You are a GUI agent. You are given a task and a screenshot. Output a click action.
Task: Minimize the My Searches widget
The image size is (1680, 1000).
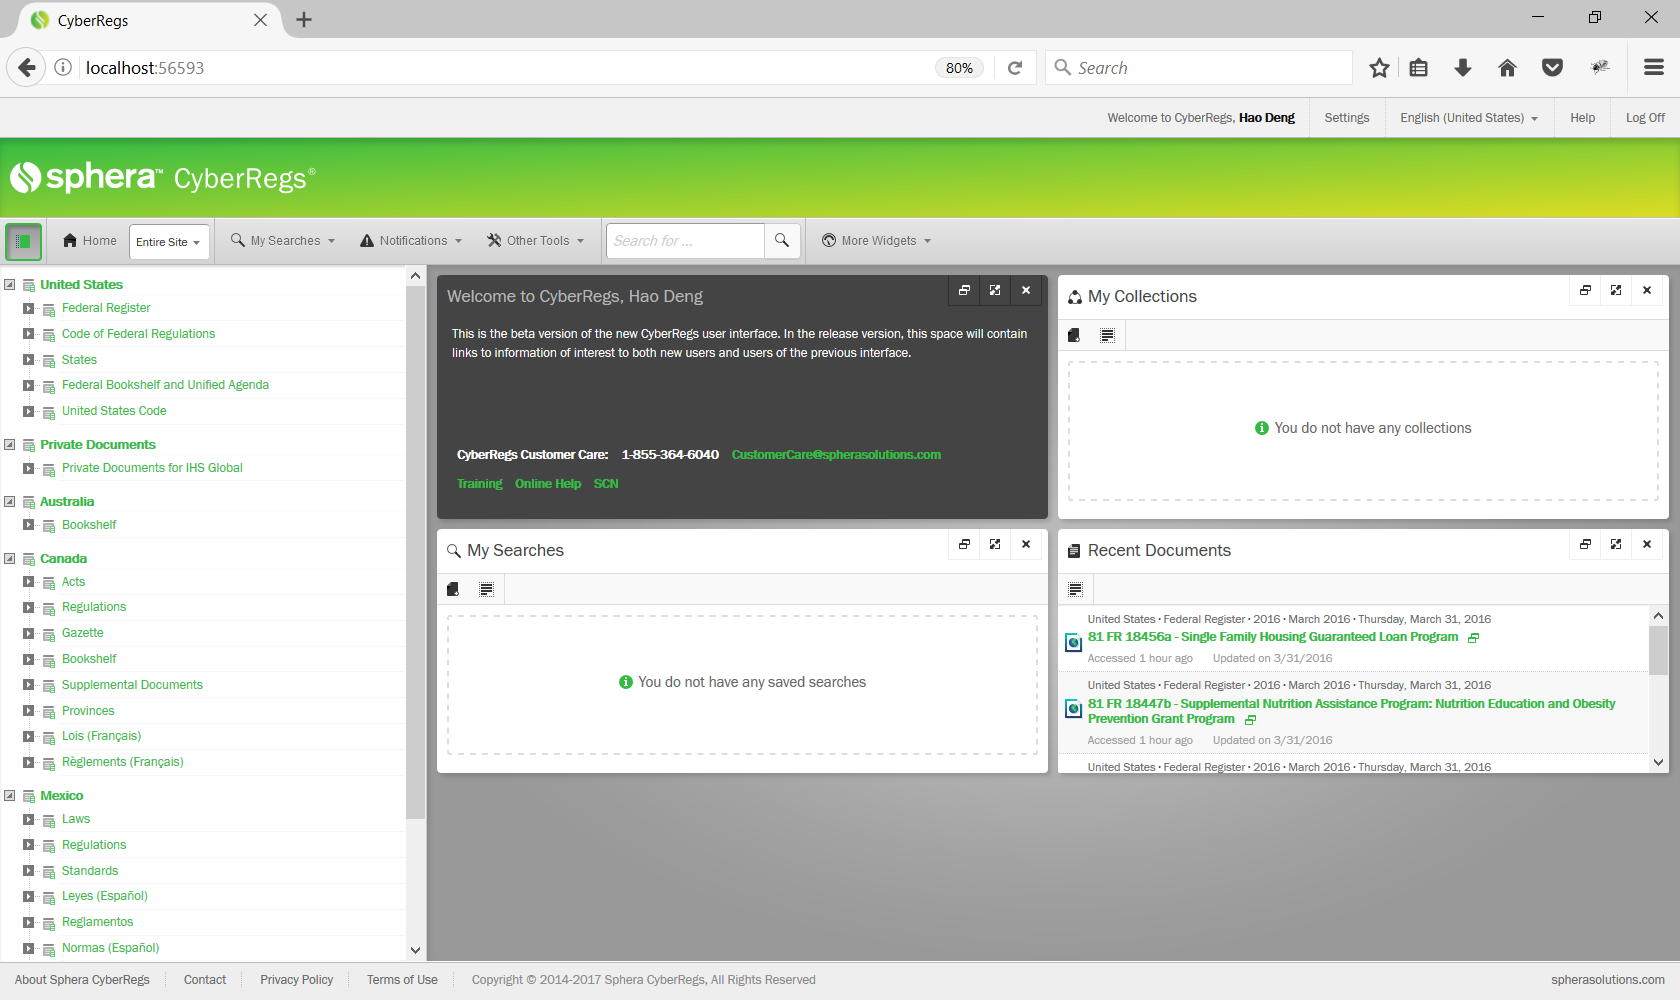point(964,544)
